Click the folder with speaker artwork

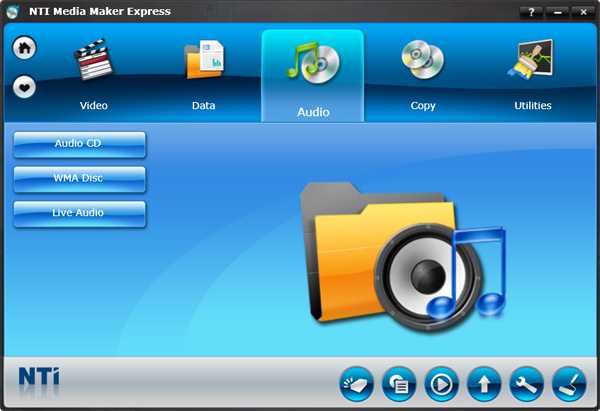[404, 256]
